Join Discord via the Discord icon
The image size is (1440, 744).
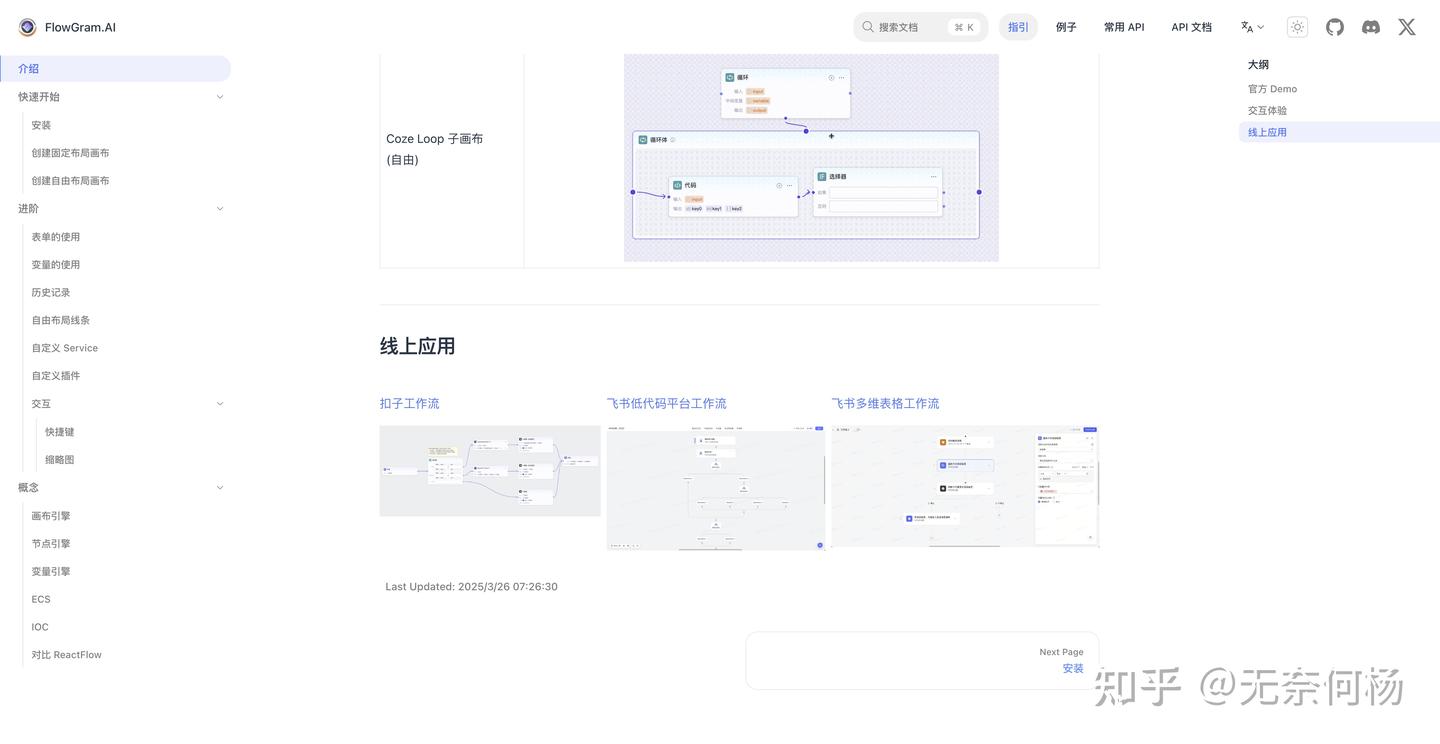pos(1369,25)
